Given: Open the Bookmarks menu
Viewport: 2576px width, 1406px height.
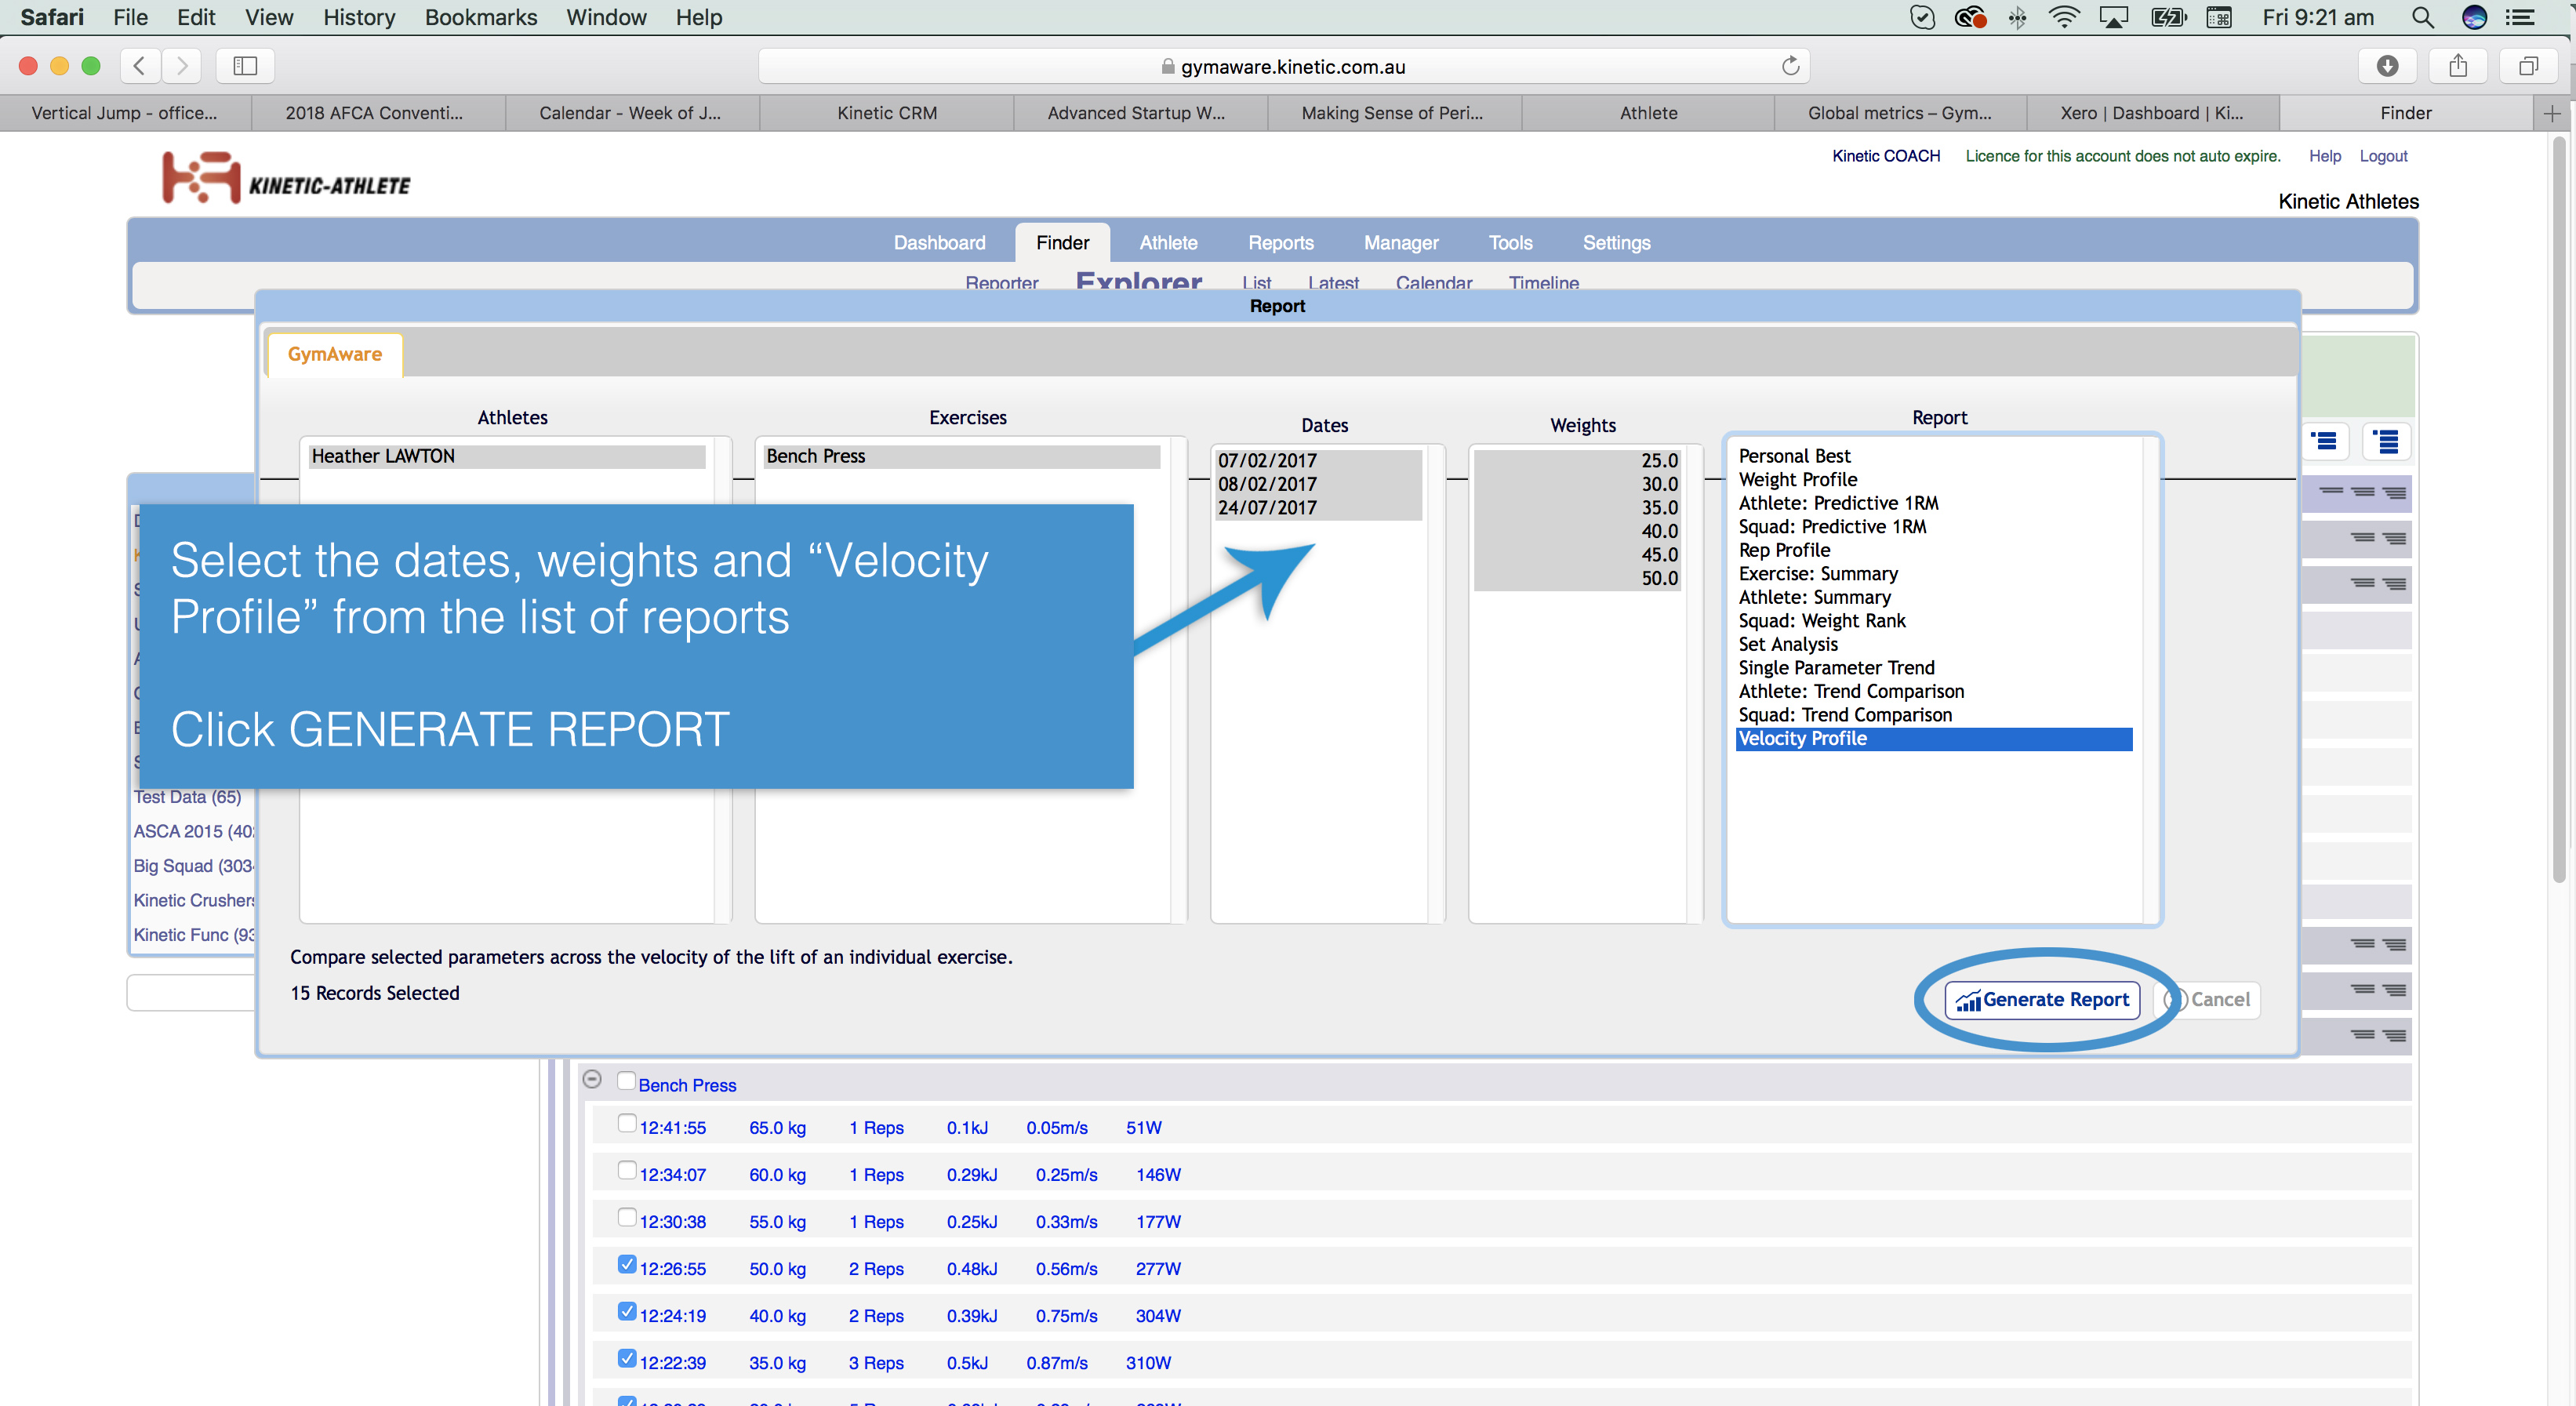Looking at the screenshot, I should (481, 17).
